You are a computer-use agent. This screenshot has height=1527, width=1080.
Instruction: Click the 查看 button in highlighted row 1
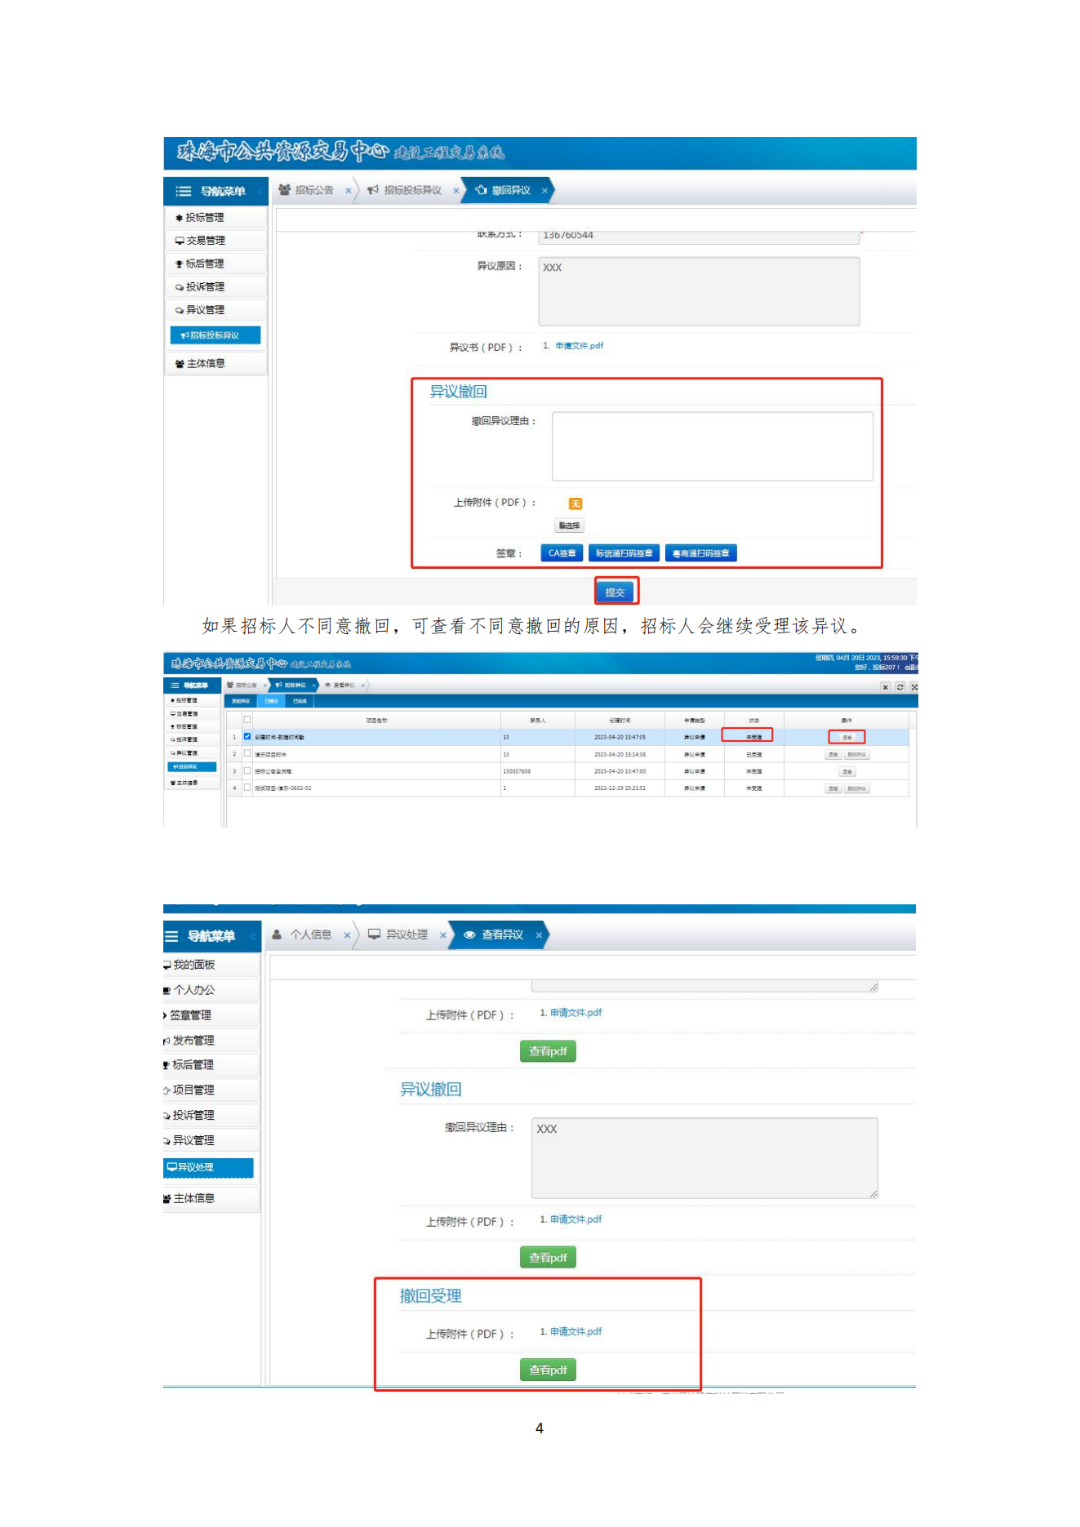(847, 737)
